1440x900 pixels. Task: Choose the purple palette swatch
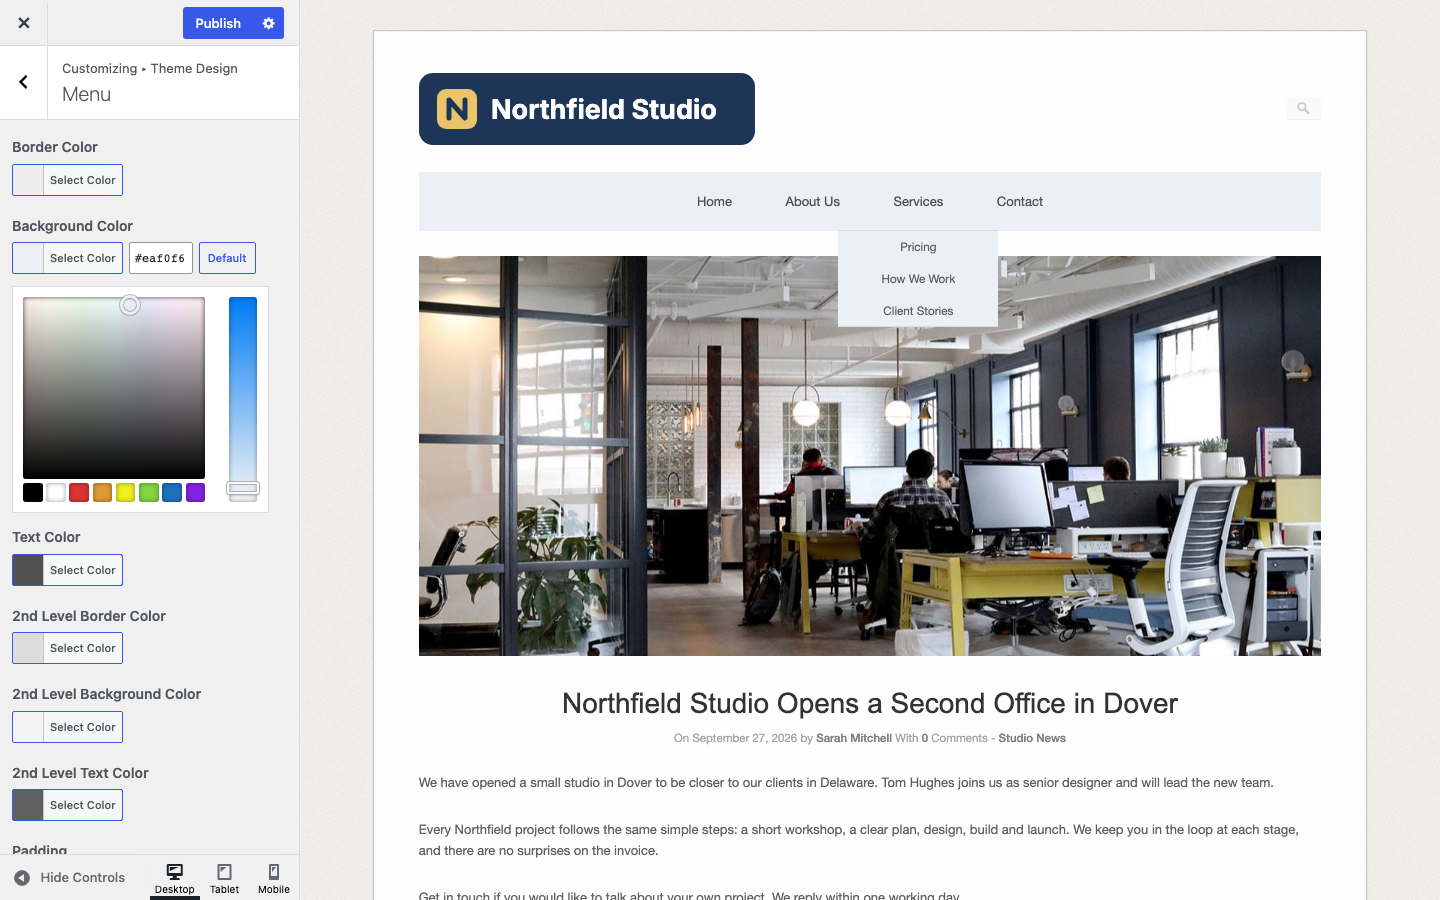pyautogui.click(x=195, y=492)
